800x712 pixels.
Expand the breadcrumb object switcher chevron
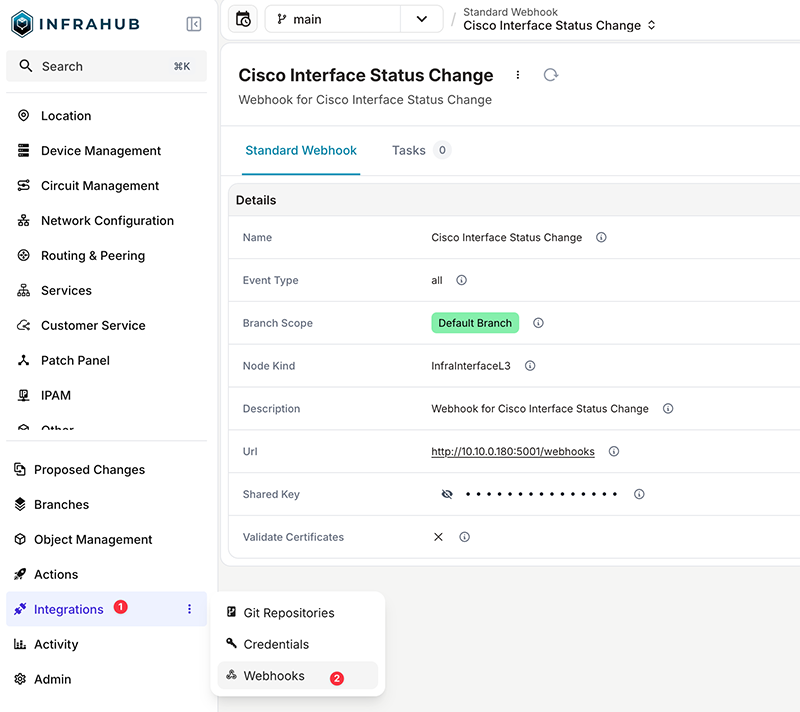tap(650, 25)
